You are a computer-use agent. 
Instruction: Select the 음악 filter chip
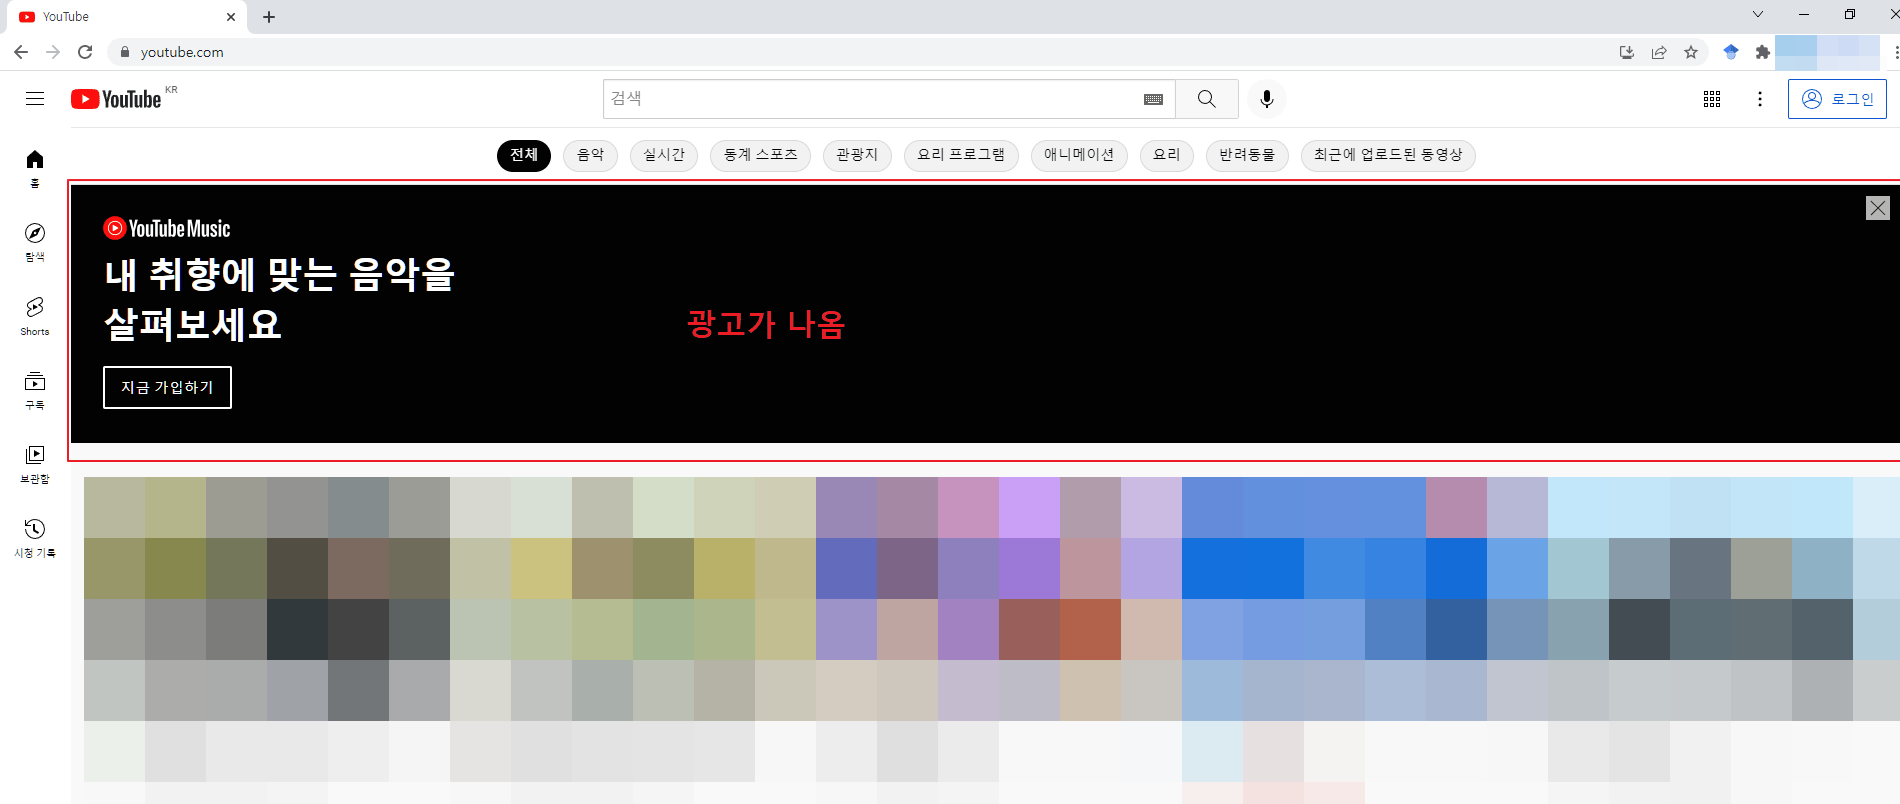click(591, 155)
